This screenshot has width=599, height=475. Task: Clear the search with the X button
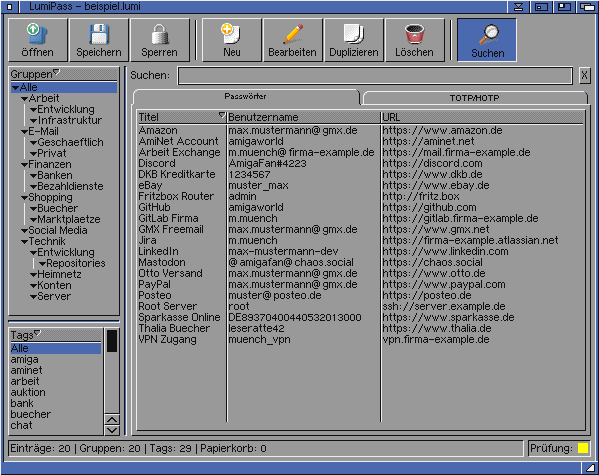[584, 75]
